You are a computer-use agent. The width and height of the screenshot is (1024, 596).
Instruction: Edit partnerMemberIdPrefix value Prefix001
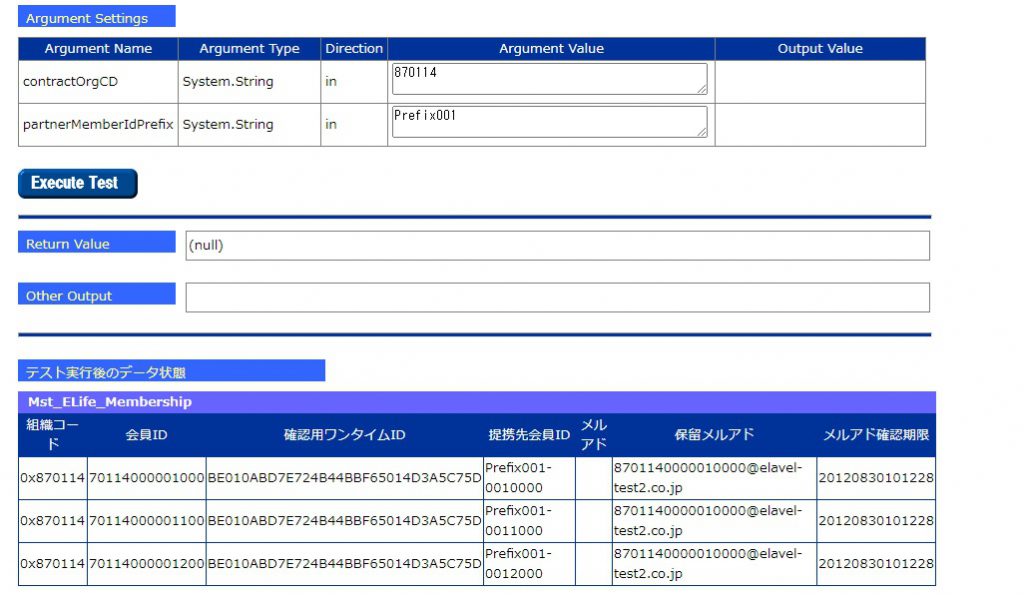(x=549, y=122)
